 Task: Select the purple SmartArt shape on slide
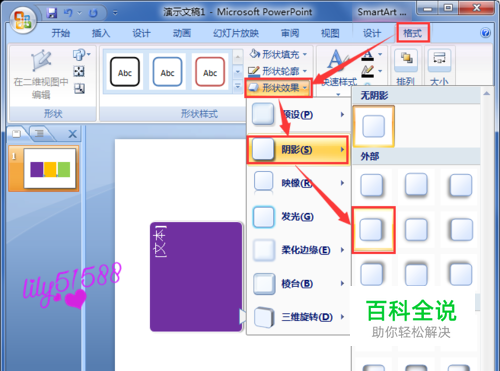[x=196, y=277]
